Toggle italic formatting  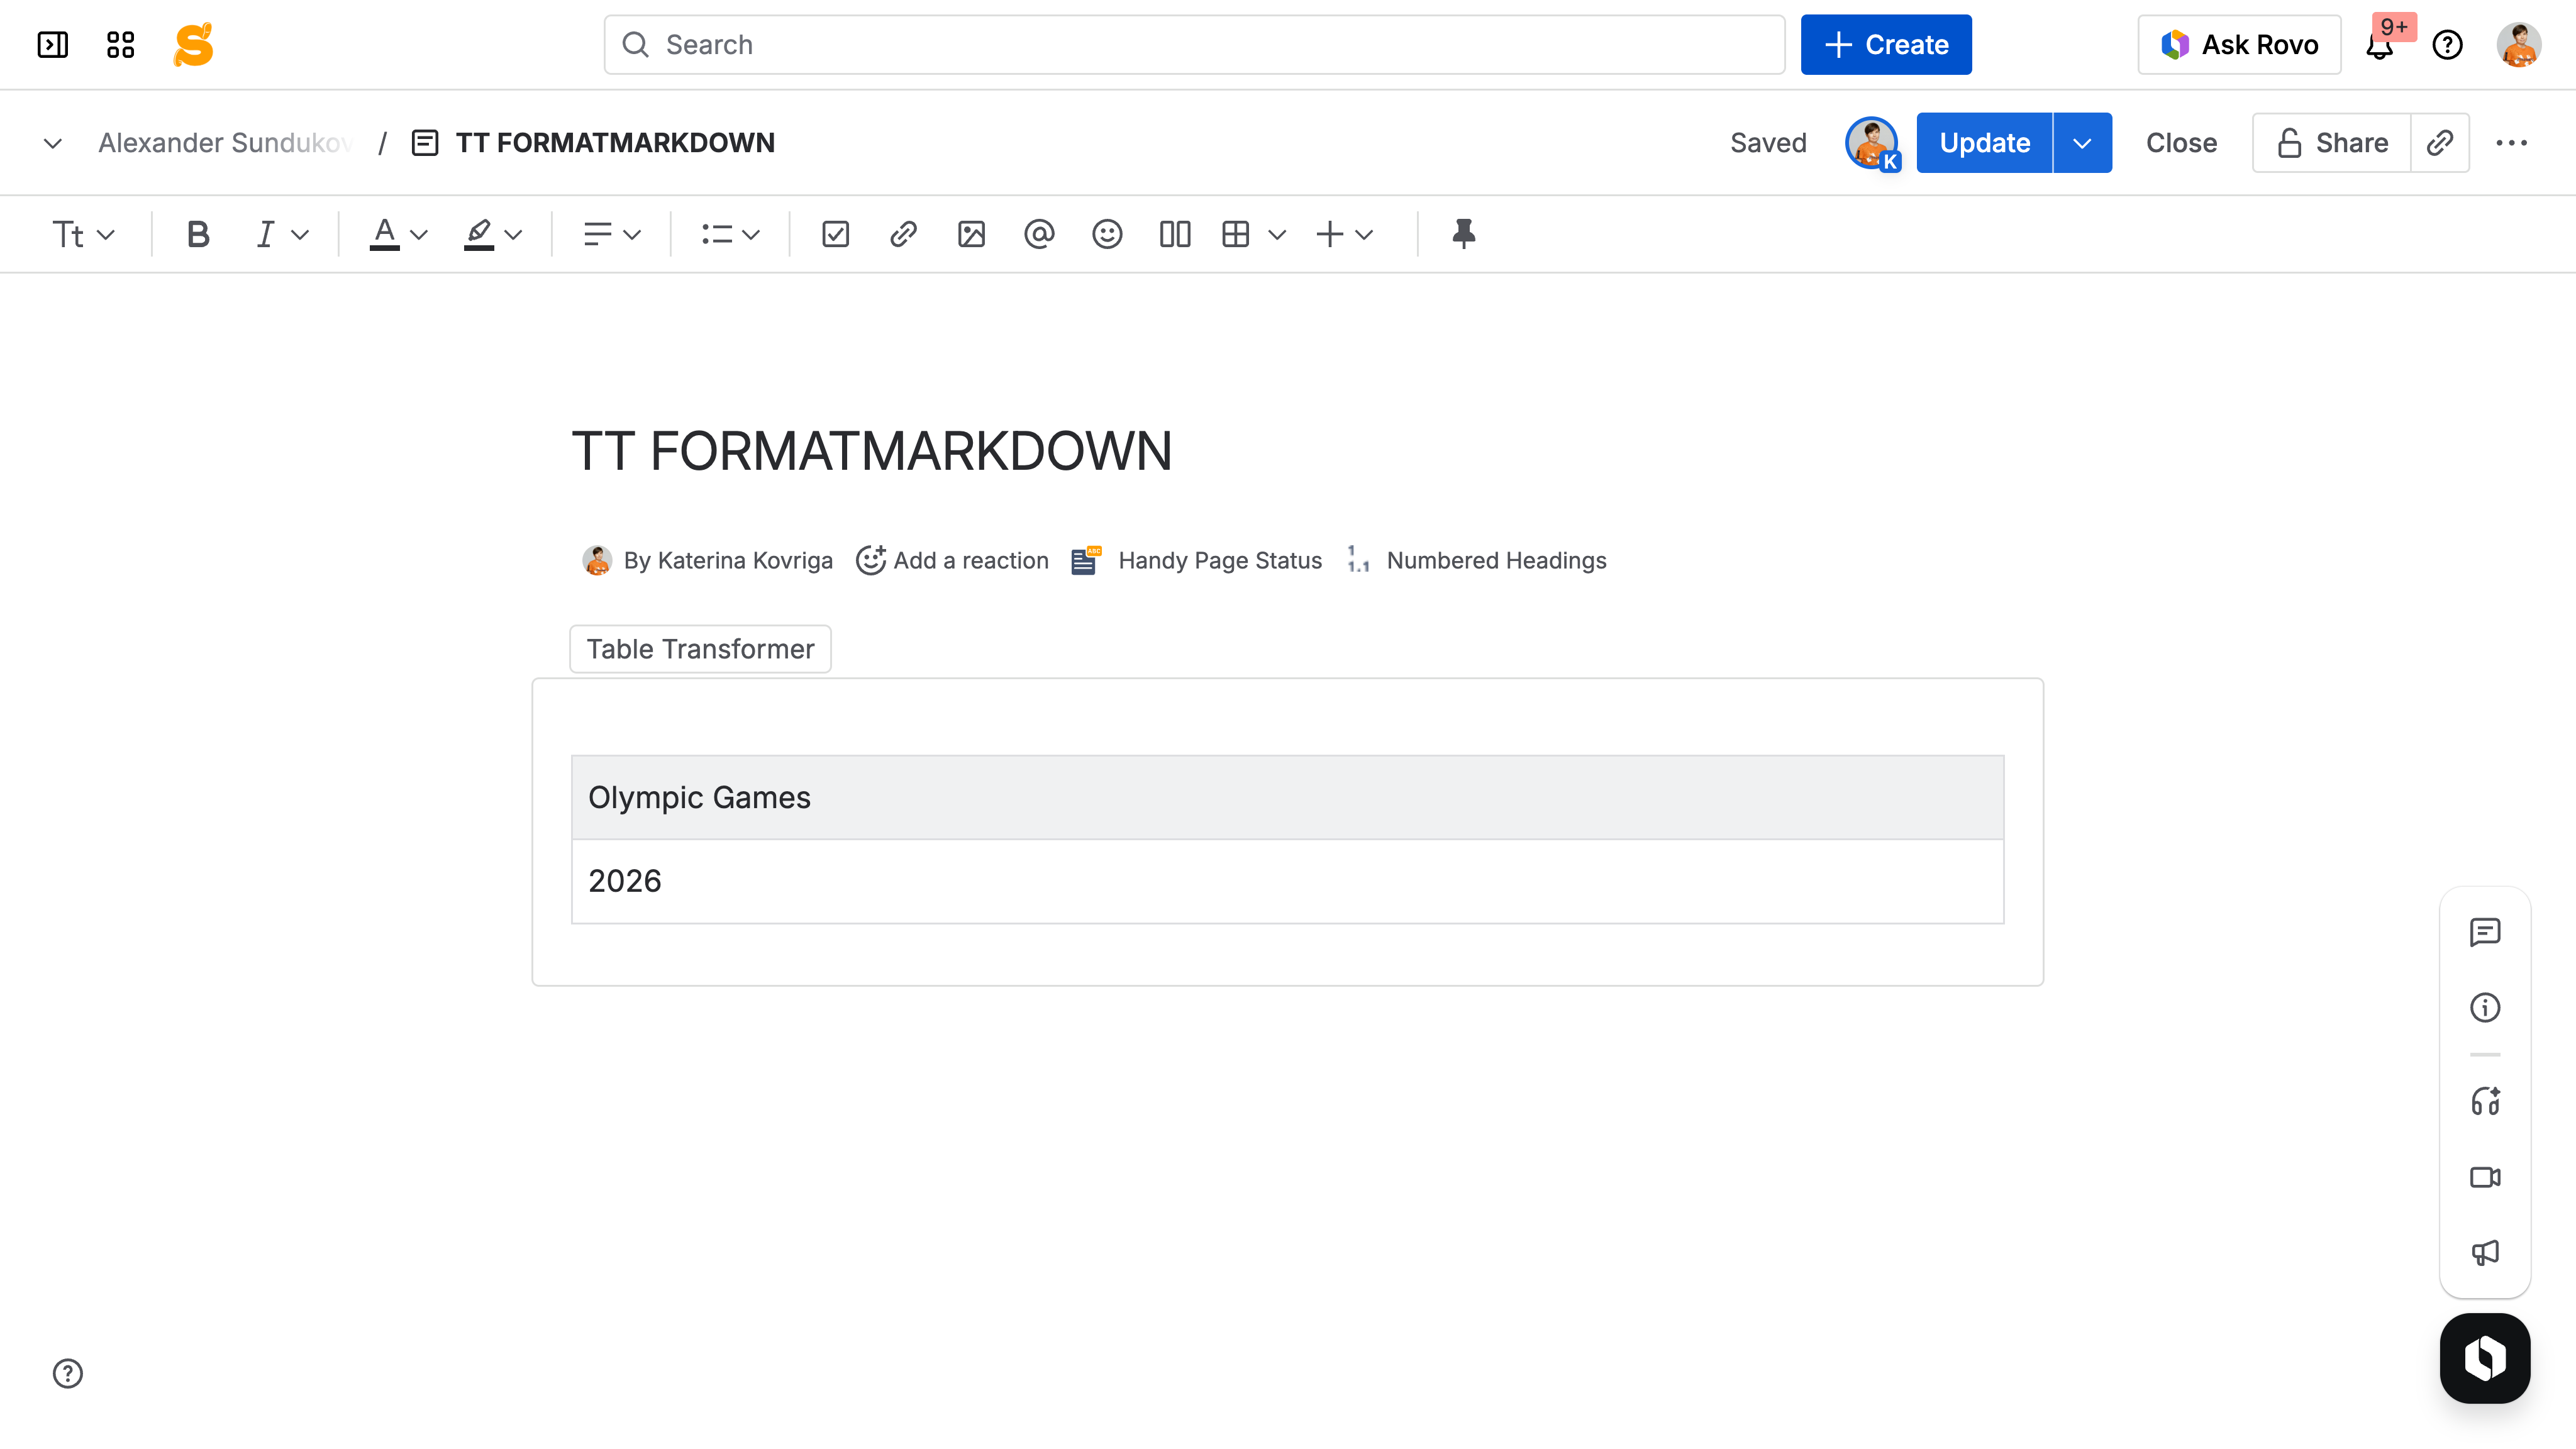tap(265, 234)
